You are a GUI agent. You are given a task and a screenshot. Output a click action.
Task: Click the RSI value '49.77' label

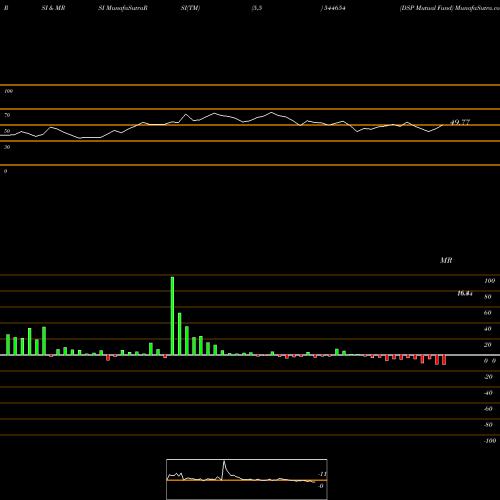[460, 122]
